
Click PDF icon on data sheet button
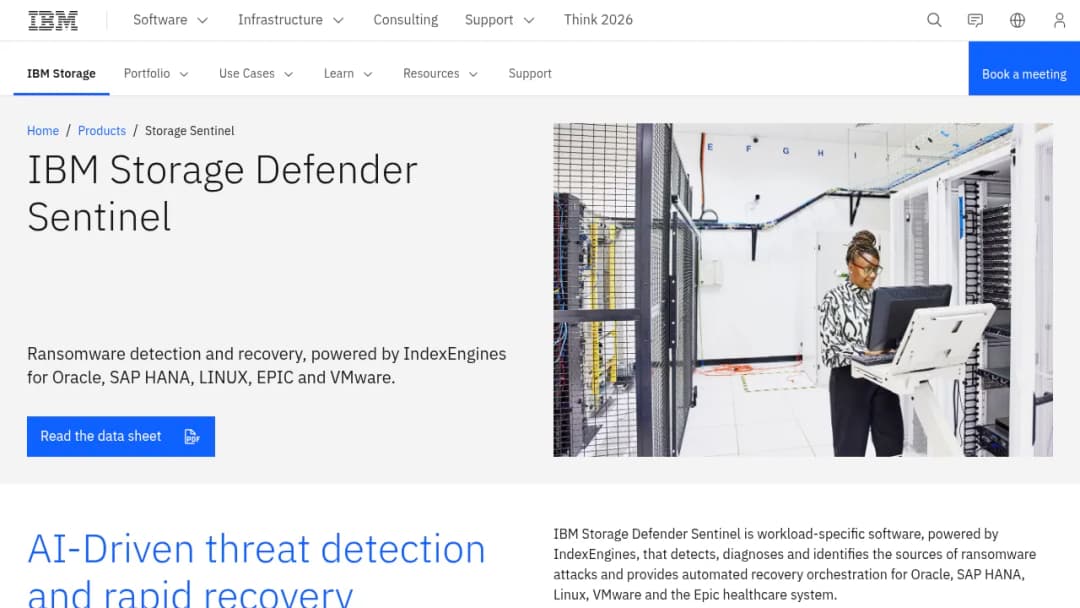[x=192, y=436]
